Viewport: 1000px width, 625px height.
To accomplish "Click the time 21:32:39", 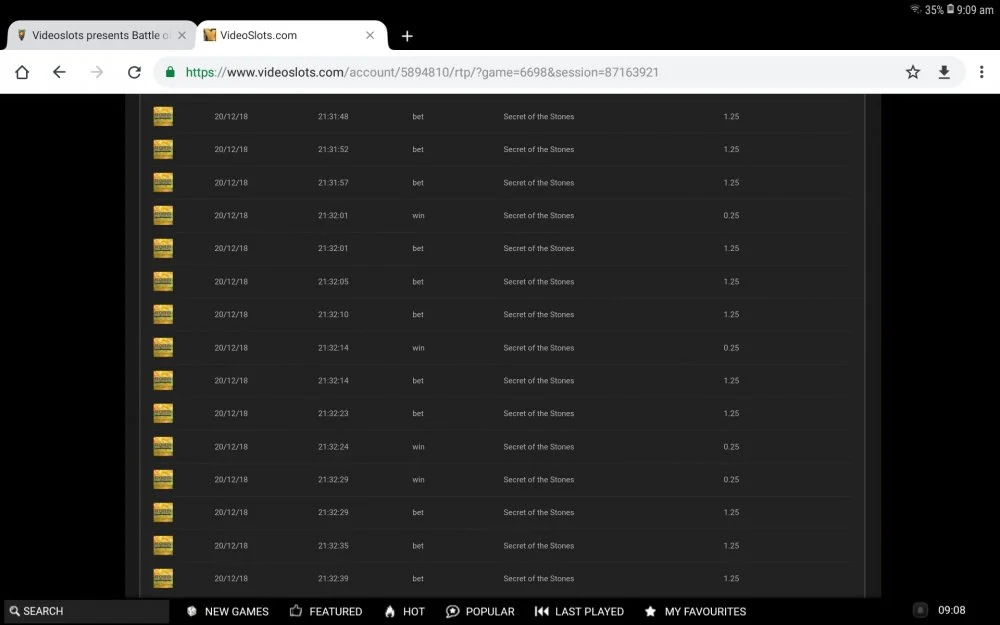I will pyautogui.click(x=333, y=578).
